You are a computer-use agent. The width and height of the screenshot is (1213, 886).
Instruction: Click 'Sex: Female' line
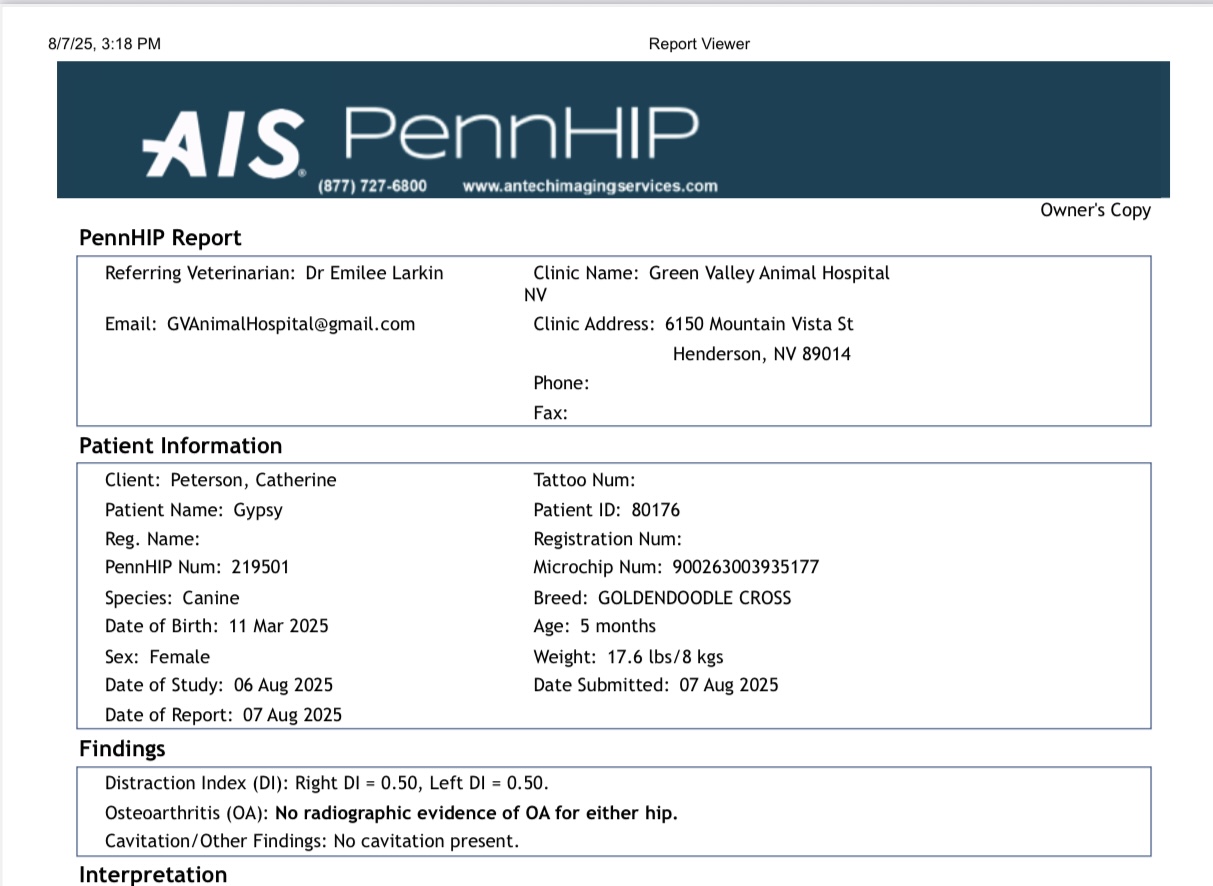[x=157, y=657]
